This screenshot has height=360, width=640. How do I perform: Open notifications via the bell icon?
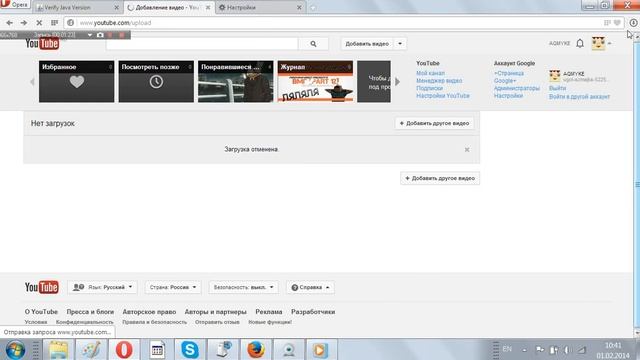580,43
